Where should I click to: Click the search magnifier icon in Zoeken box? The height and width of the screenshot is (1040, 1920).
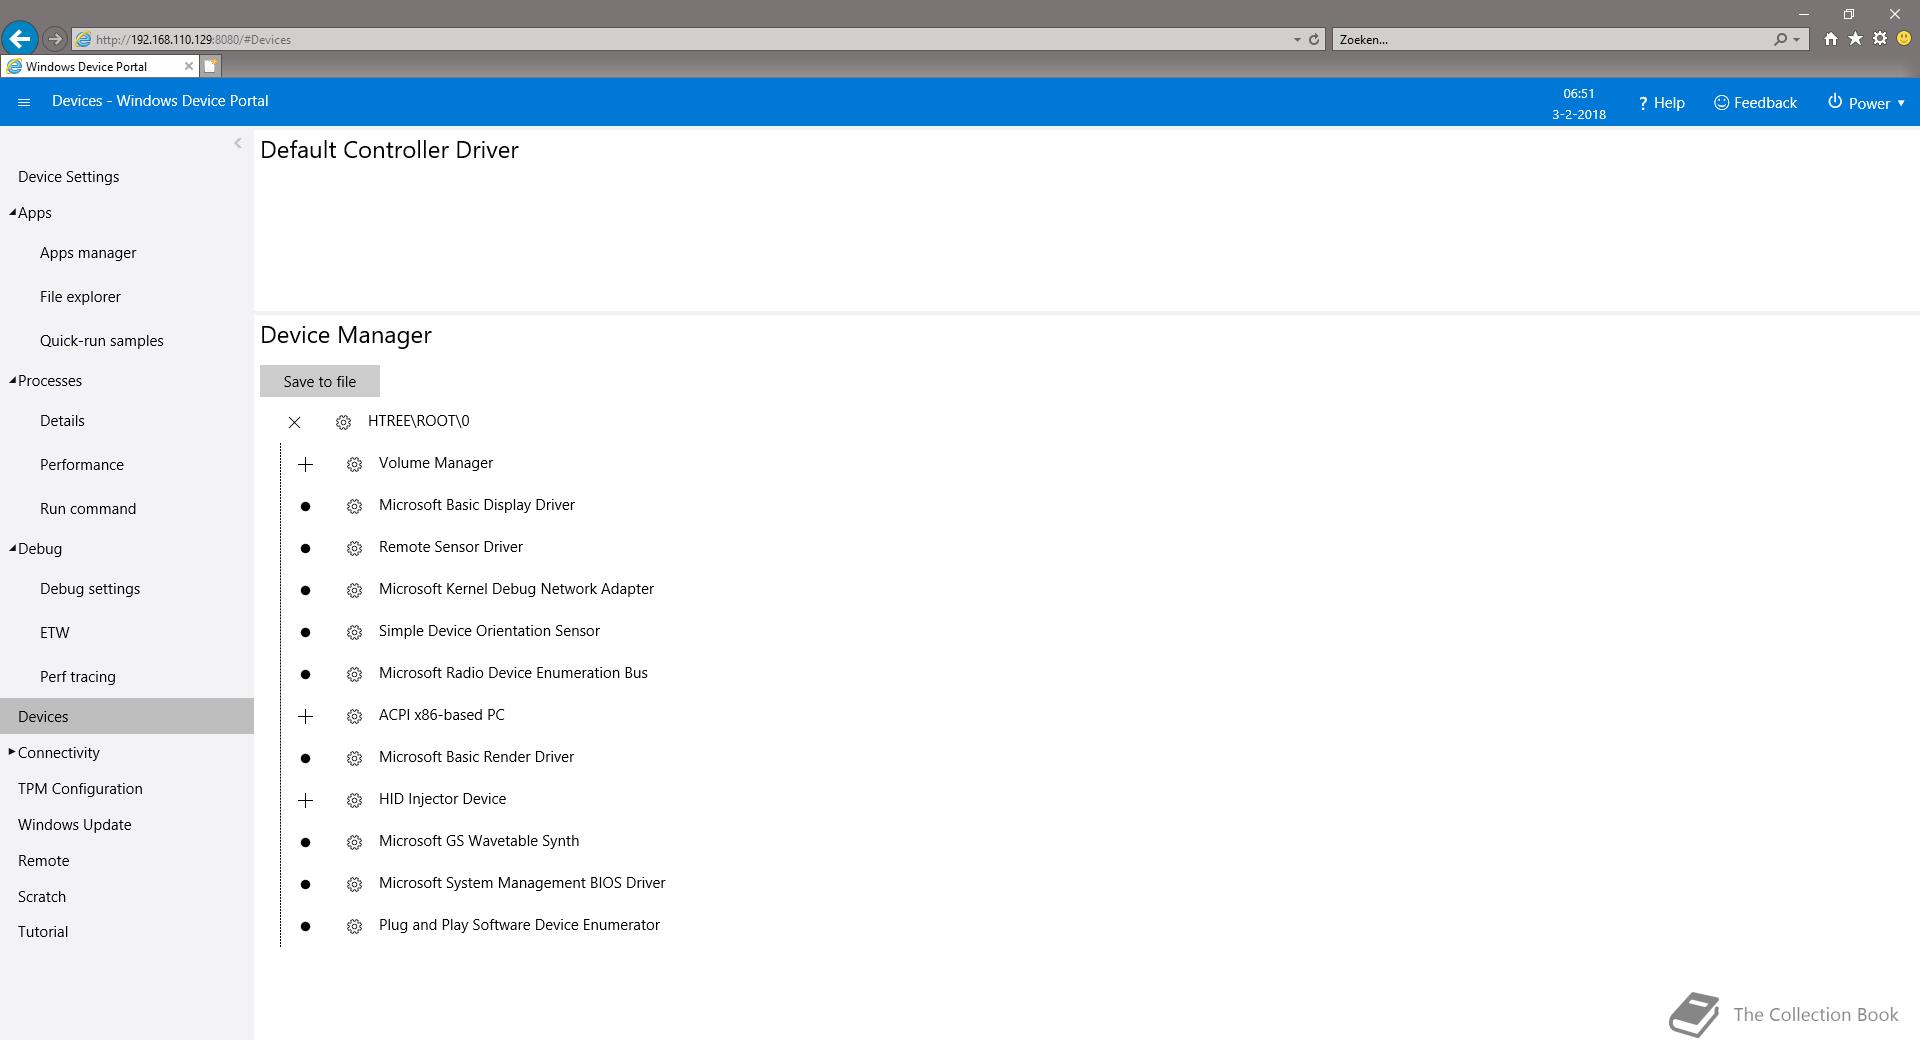(1780, 40)
